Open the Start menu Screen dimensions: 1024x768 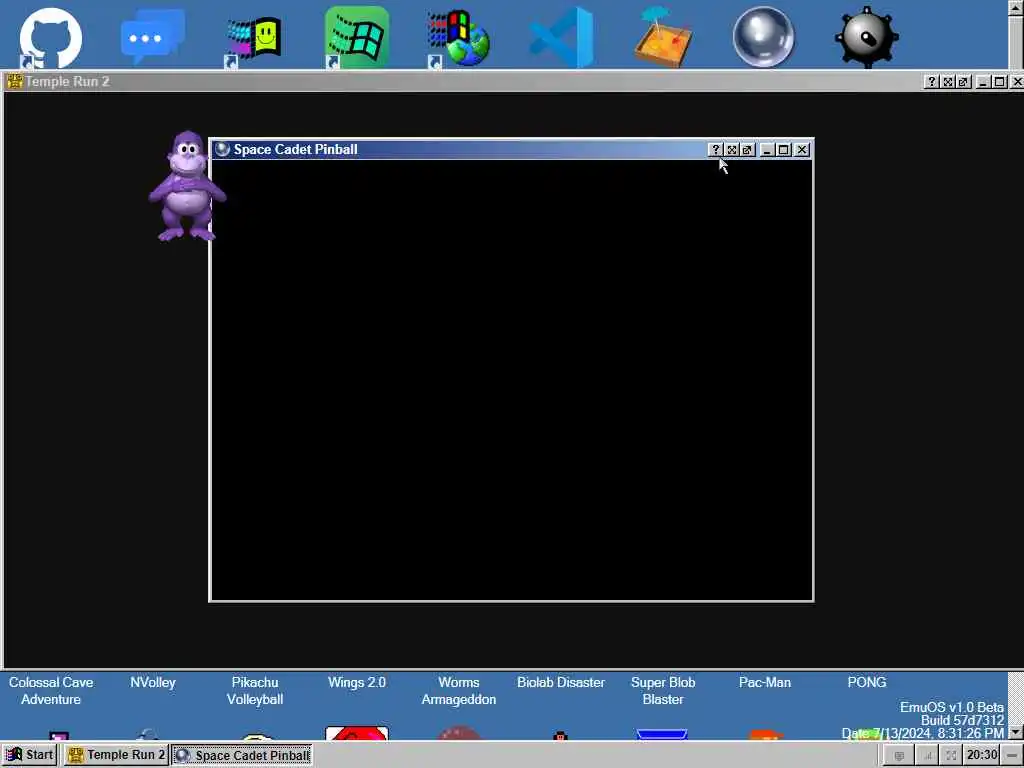(x=29, y=755)
